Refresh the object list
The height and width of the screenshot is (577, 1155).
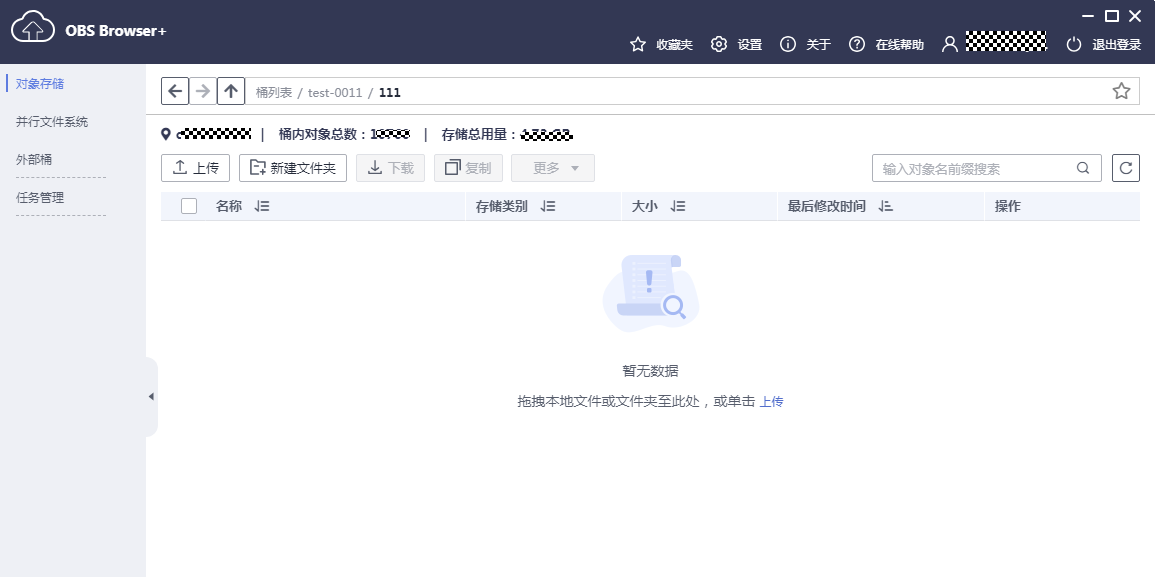click(1126, 168)
